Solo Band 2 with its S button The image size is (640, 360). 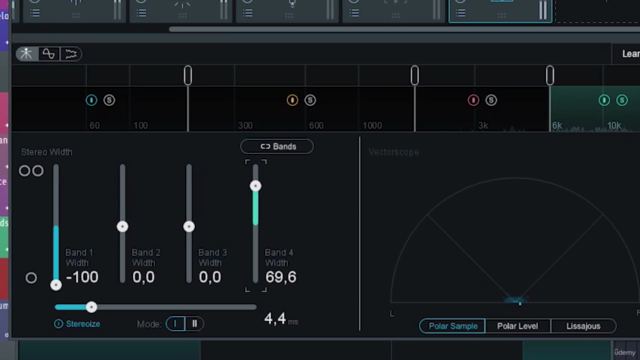(310, 100)
